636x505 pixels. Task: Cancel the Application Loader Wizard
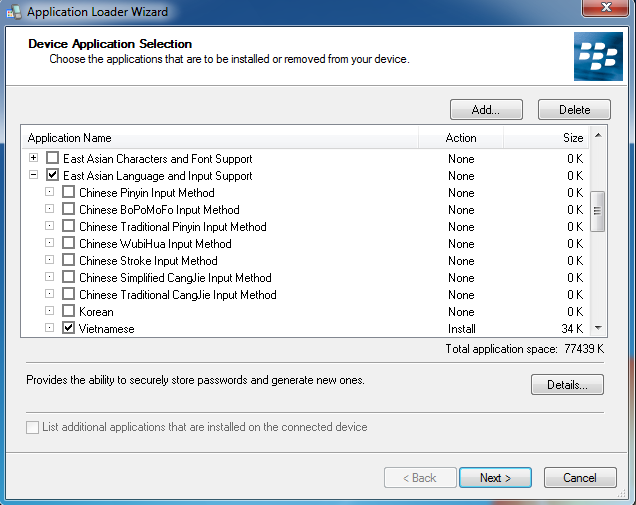click(580, 478)
